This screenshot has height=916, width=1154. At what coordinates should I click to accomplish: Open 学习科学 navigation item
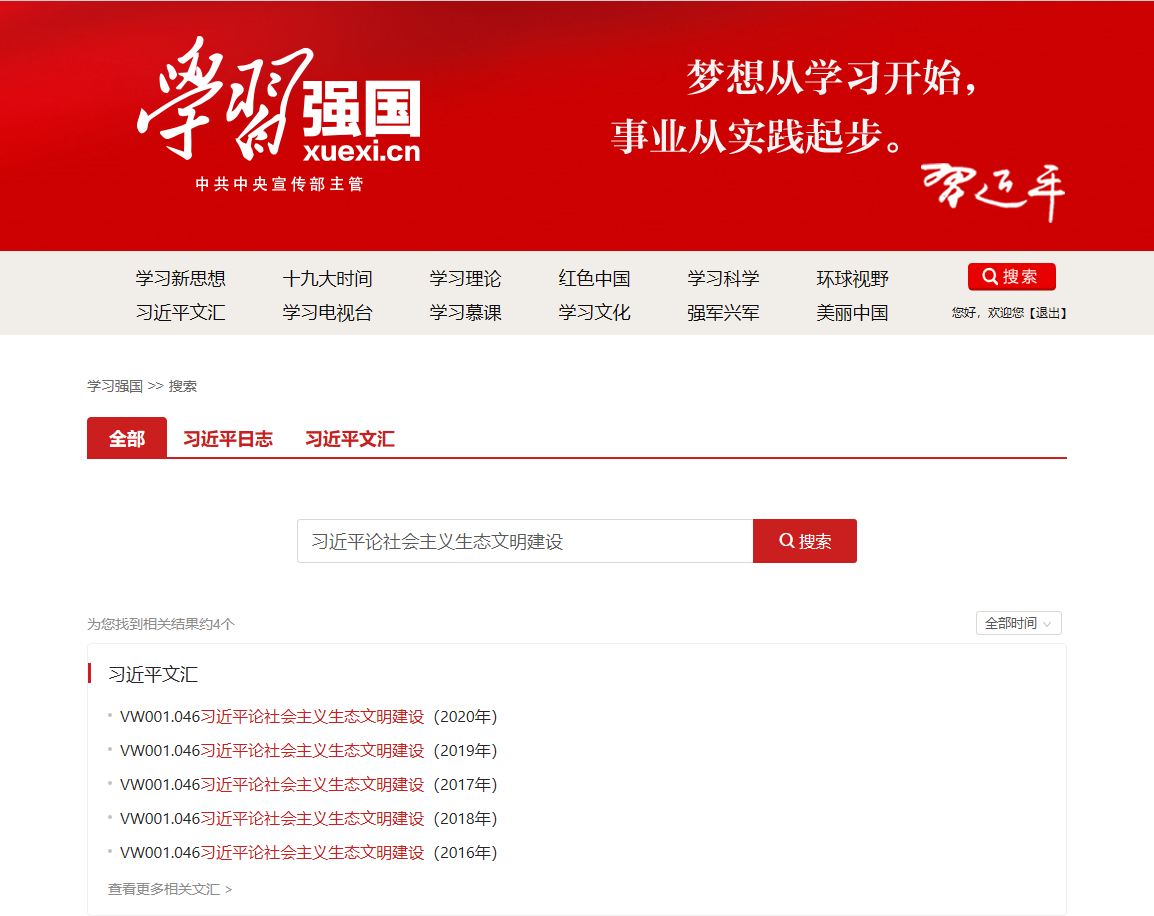click(x=723, y=279)
